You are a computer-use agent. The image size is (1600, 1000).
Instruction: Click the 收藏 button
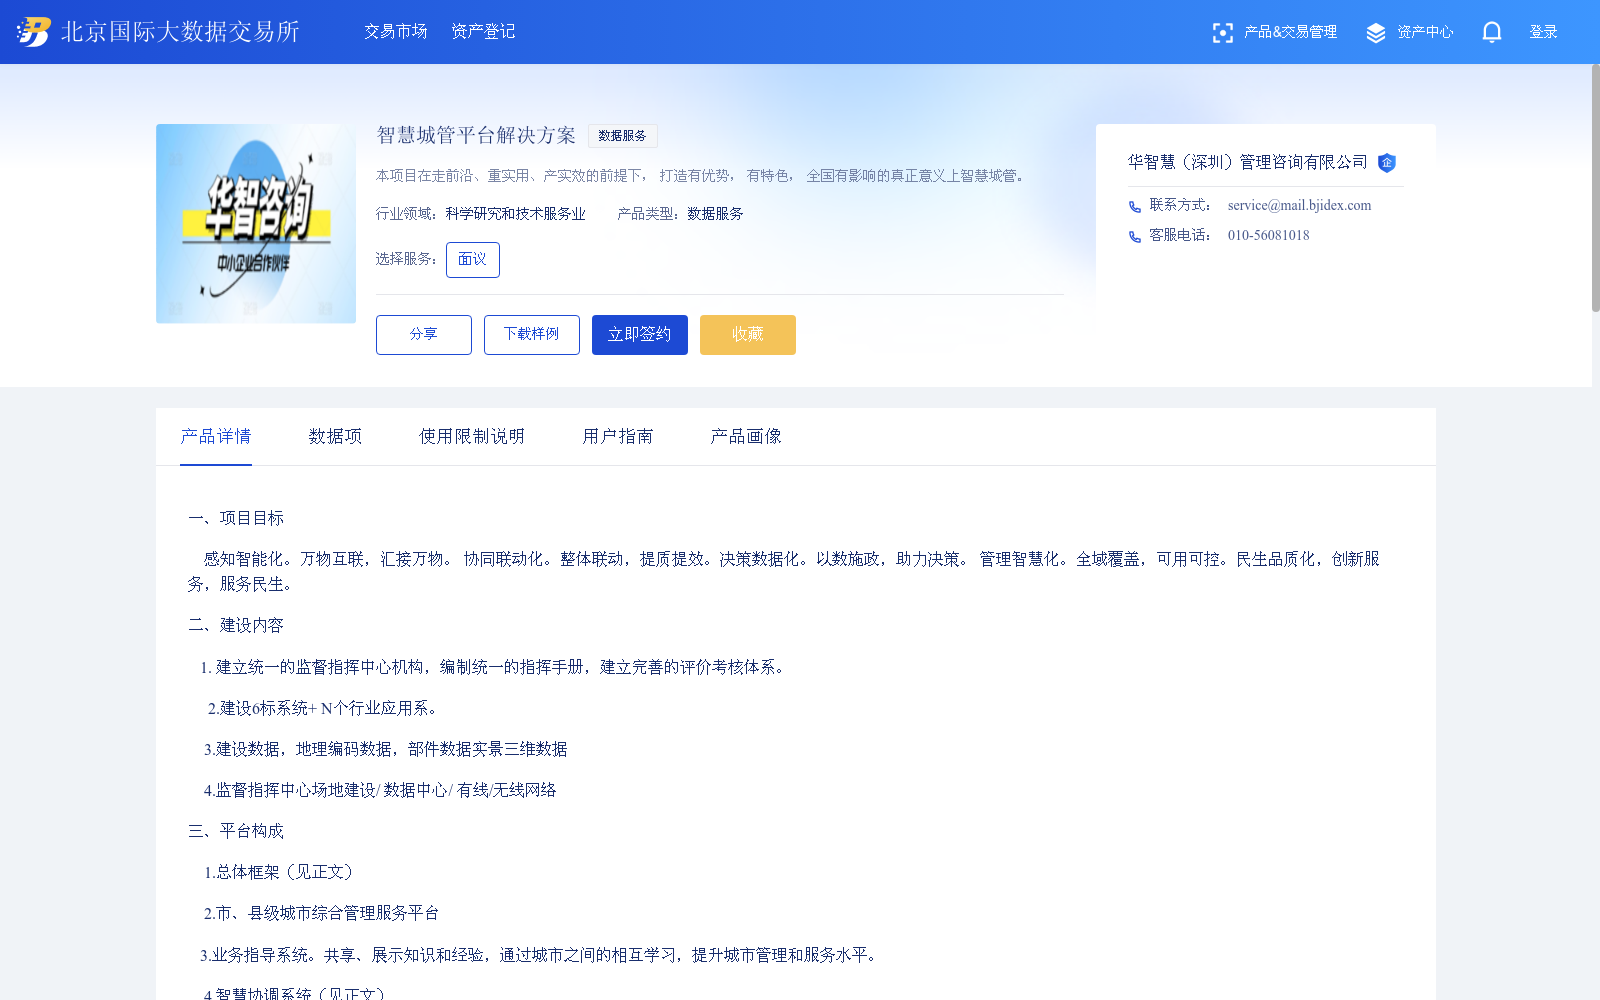click(748, 335)
